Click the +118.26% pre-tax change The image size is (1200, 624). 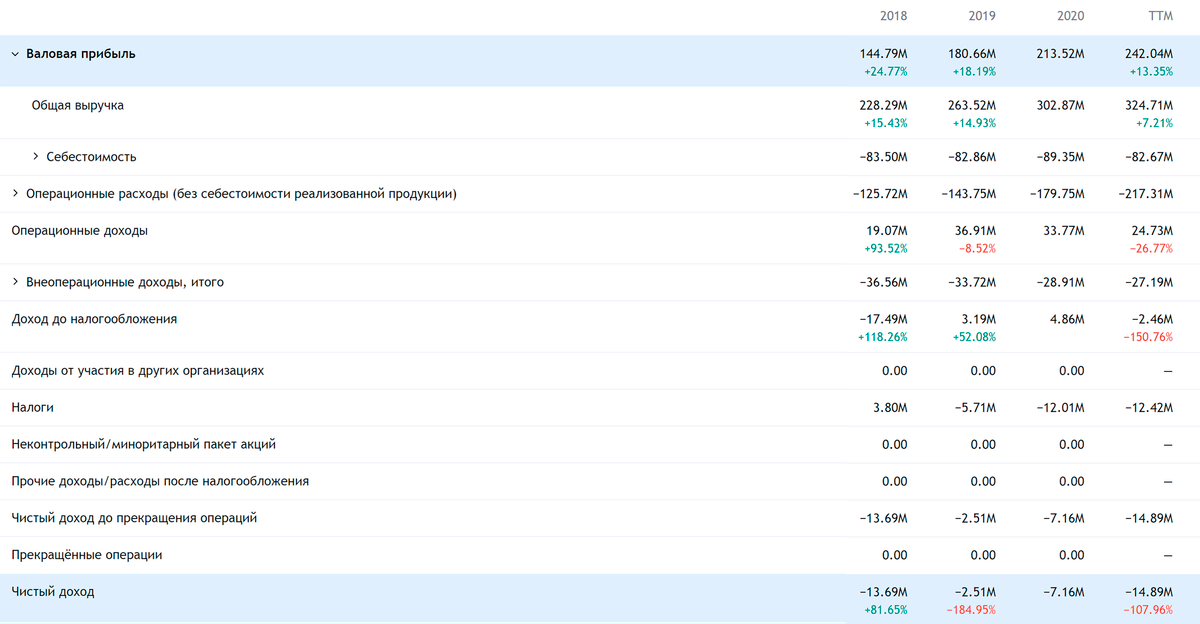pyautogui.click(x=883, y=337)
